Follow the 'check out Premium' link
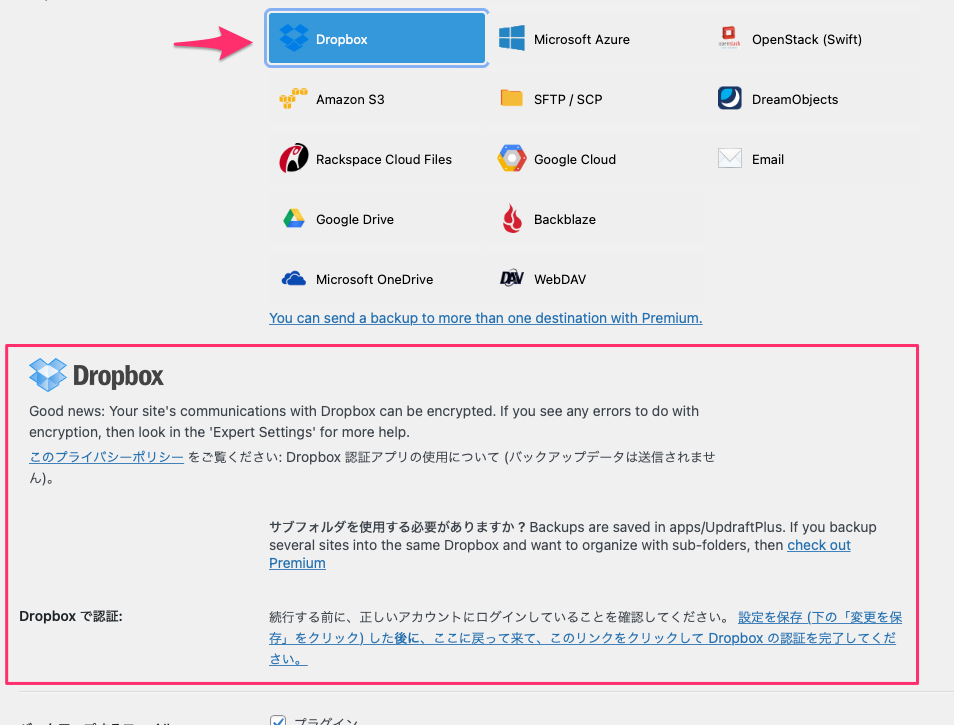Image resolution: width=954 pixels, height=725 pixels. pos(818,545)
